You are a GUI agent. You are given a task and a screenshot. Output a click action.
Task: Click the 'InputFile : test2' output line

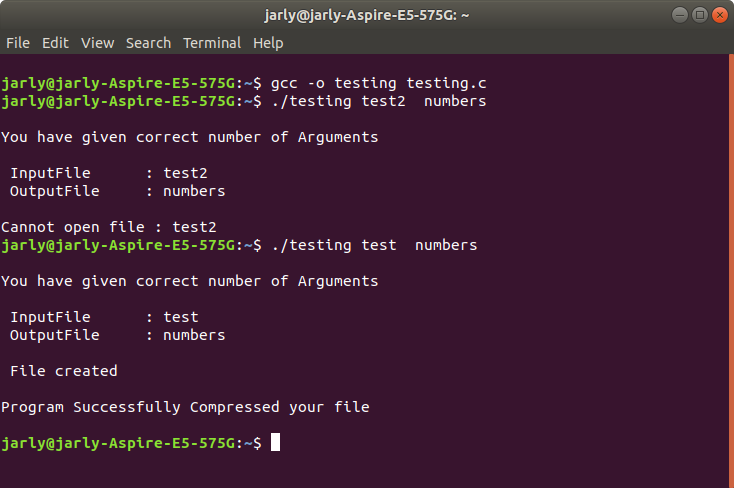109,173
